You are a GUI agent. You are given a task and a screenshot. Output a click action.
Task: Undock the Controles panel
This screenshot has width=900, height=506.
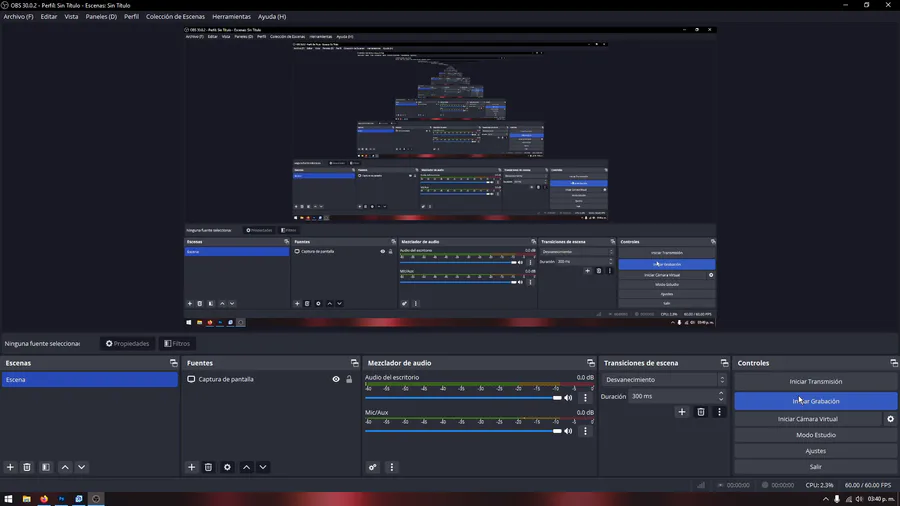pyautogui.click(x=894, y=363)
